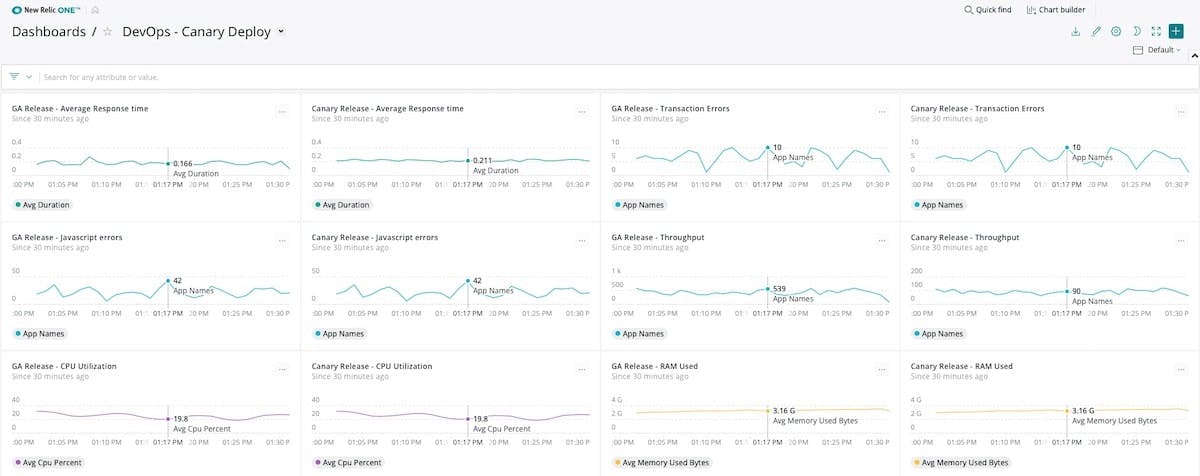
Task: Toggle Avg Memory Used Bytes legend in Canary Release RAM
Action: point(961,463)
